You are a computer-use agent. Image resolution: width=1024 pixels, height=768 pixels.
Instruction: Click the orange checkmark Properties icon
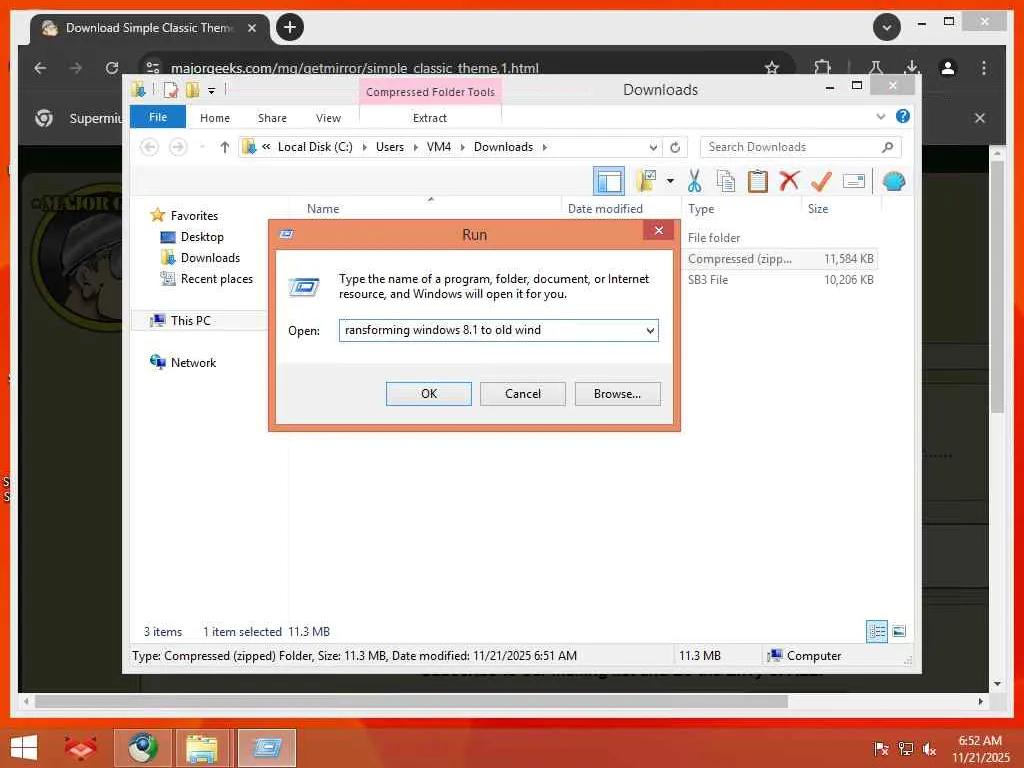(x=821, y=181)
